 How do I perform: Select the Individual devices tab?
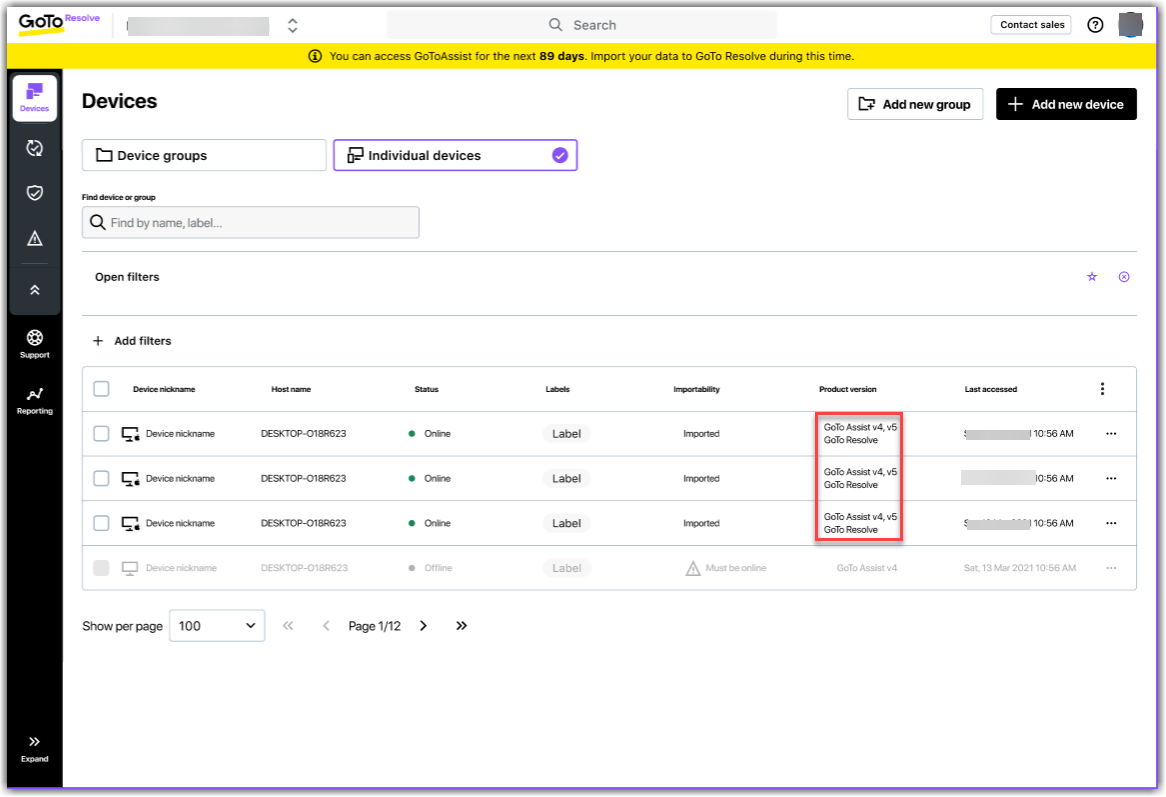[x=455, y=155]
